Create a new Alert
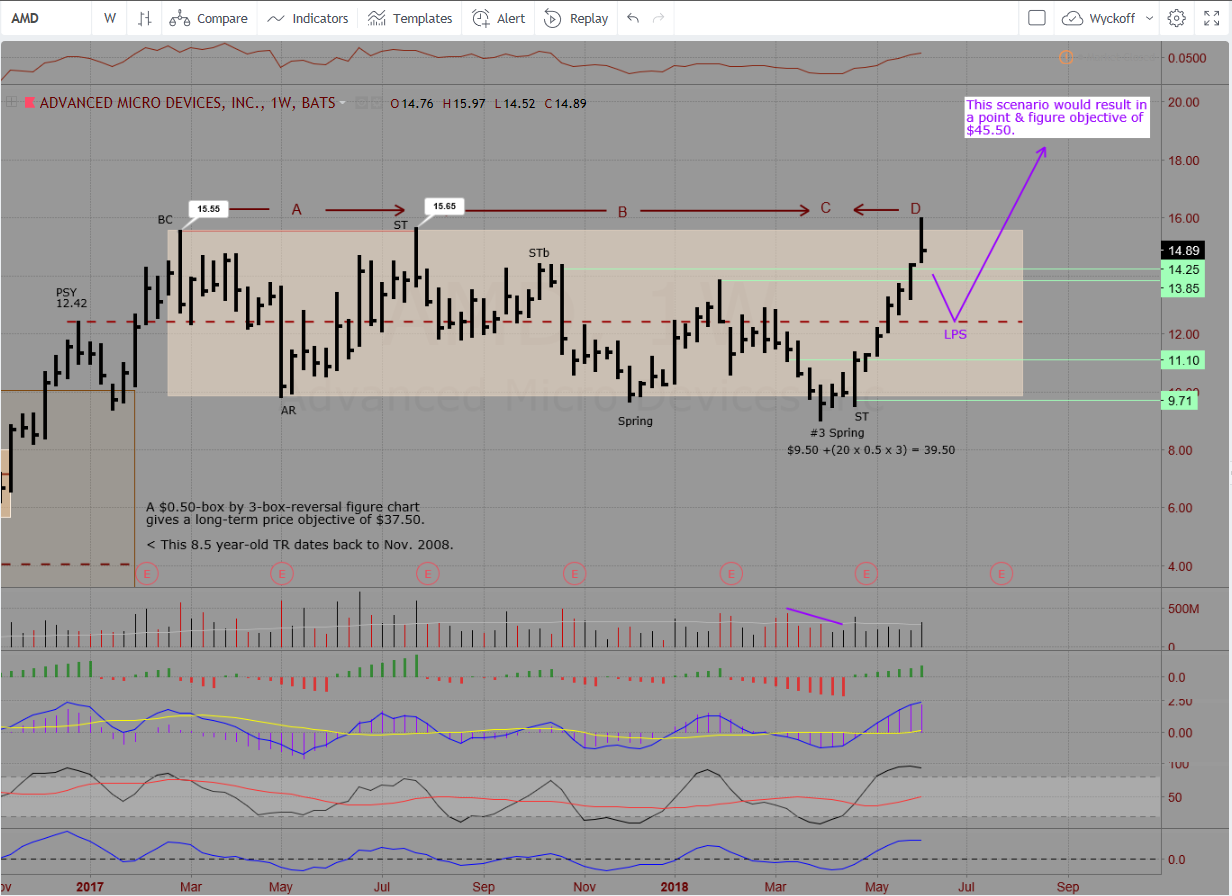 (498, 18)
